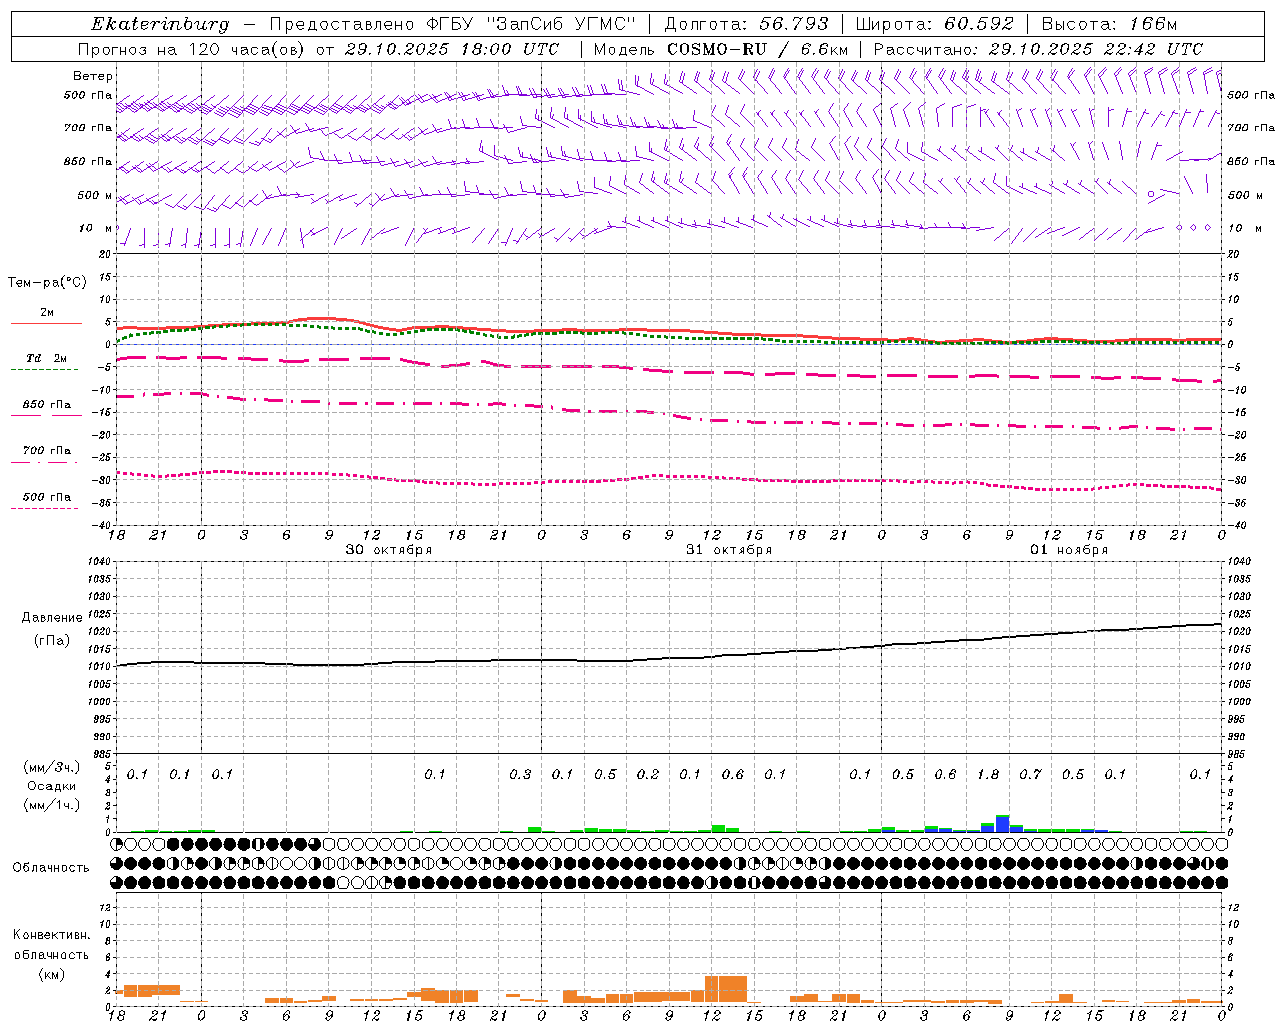Click the 0.3 precipitation value
1280x1024 pixels.
click(520, 774)
